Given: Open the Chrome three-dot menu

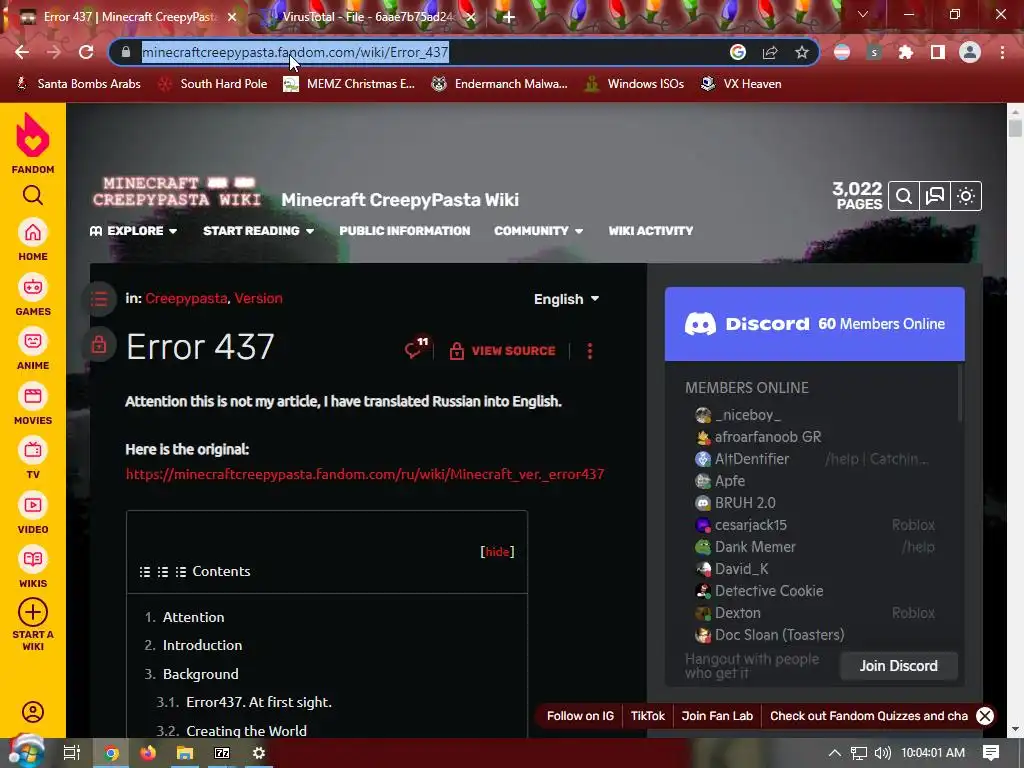Looking at the screenshot, I should tap(1002, 52).
